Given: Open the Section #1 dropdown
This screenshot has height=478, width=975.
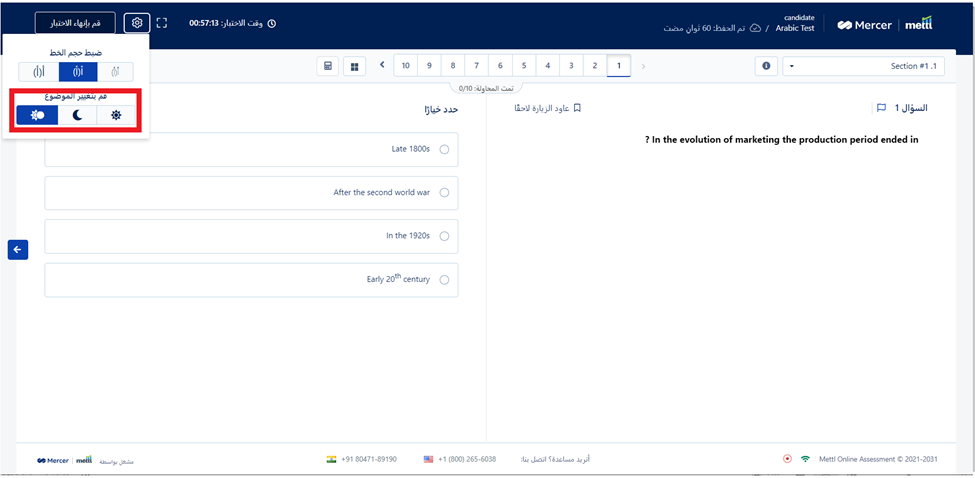Looking at the screenshot, I should pyautogui.click(x=863, y=66).
